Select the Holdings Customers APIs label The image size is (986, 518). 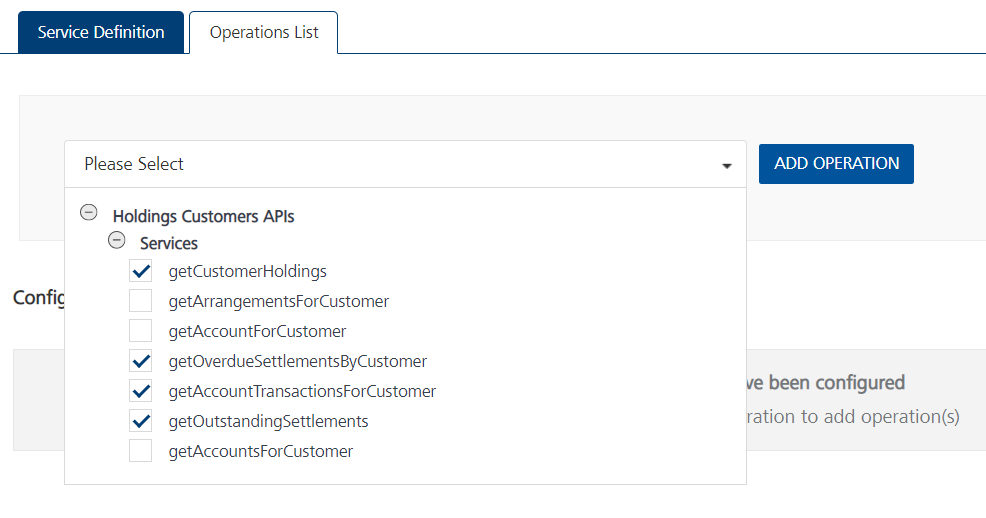coord(203,216)
